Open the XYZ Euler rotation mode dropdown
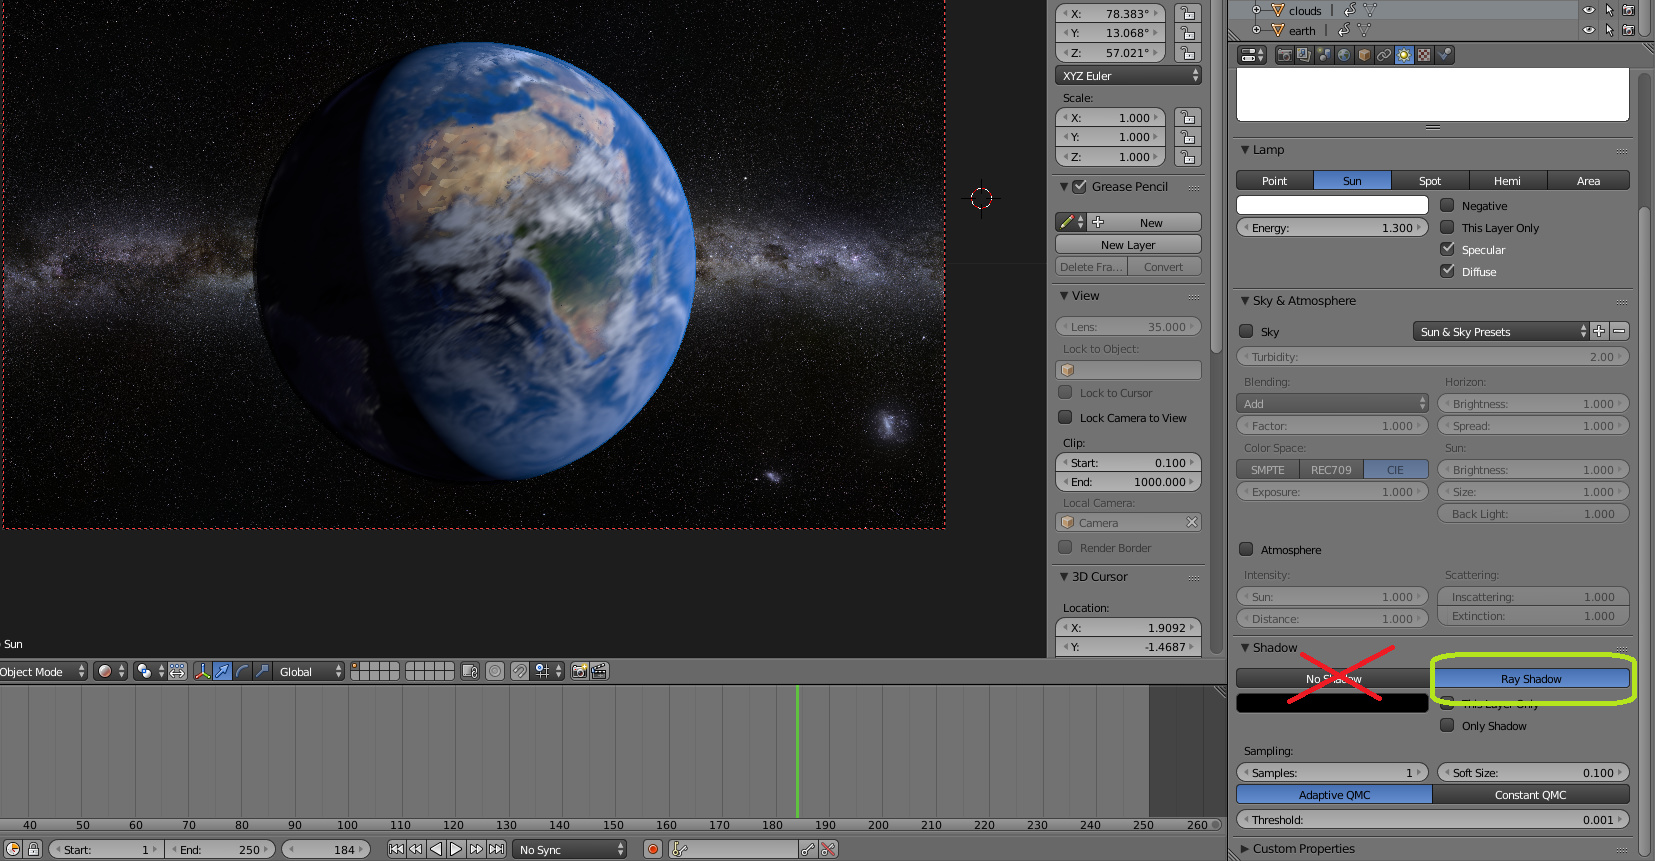 click(x=1128, y=75)
